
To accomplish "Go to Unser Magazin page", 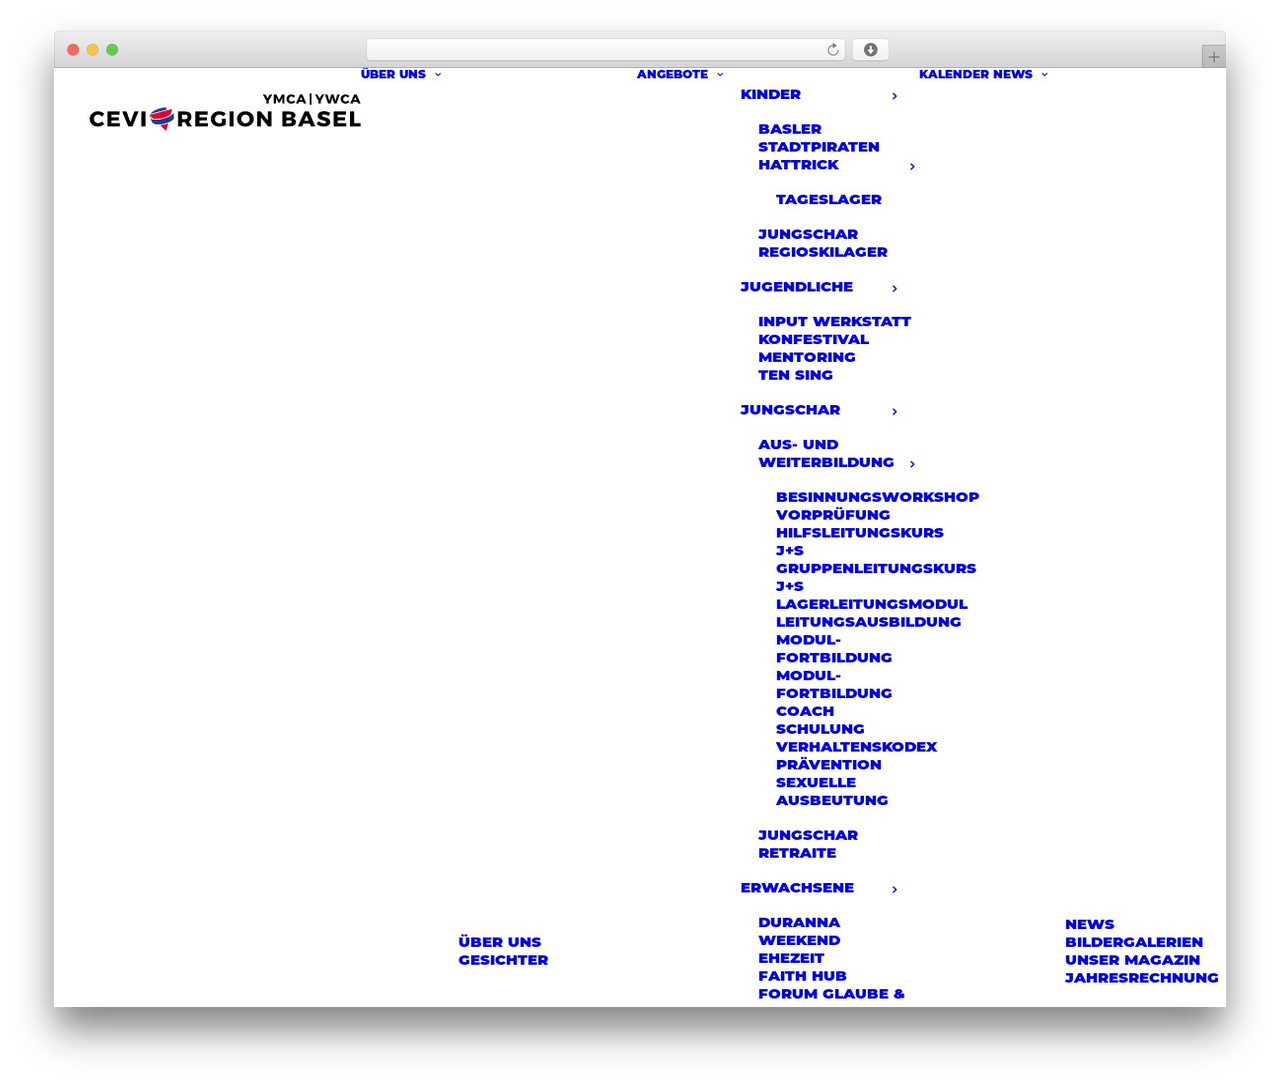I will coord(1132,960).
